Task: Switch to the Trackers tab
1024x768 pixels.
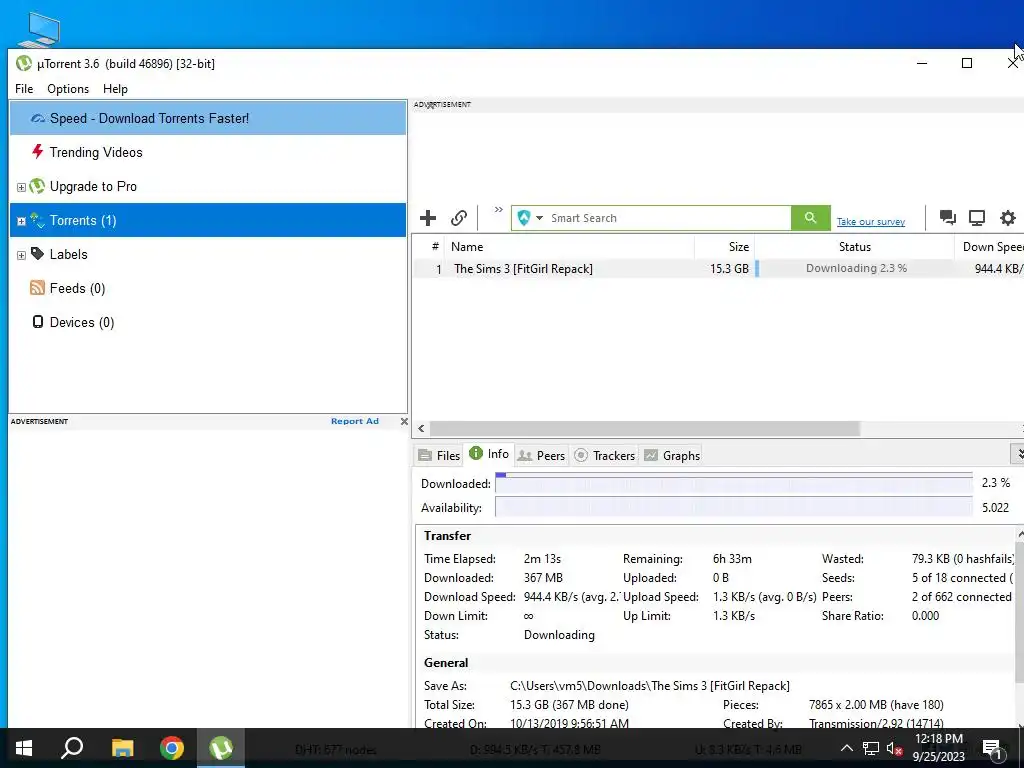Action: [x=605, y=455]
